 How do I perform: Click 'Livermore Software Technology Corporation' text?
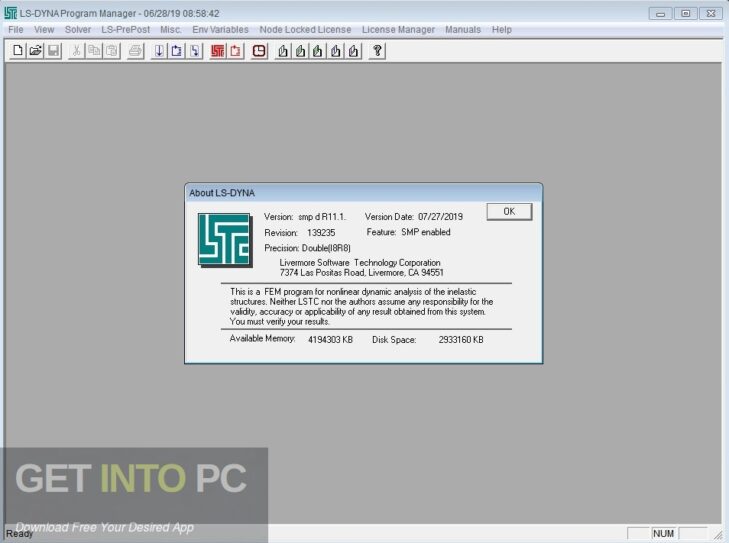pyautogui.click(x=360, y=263)
